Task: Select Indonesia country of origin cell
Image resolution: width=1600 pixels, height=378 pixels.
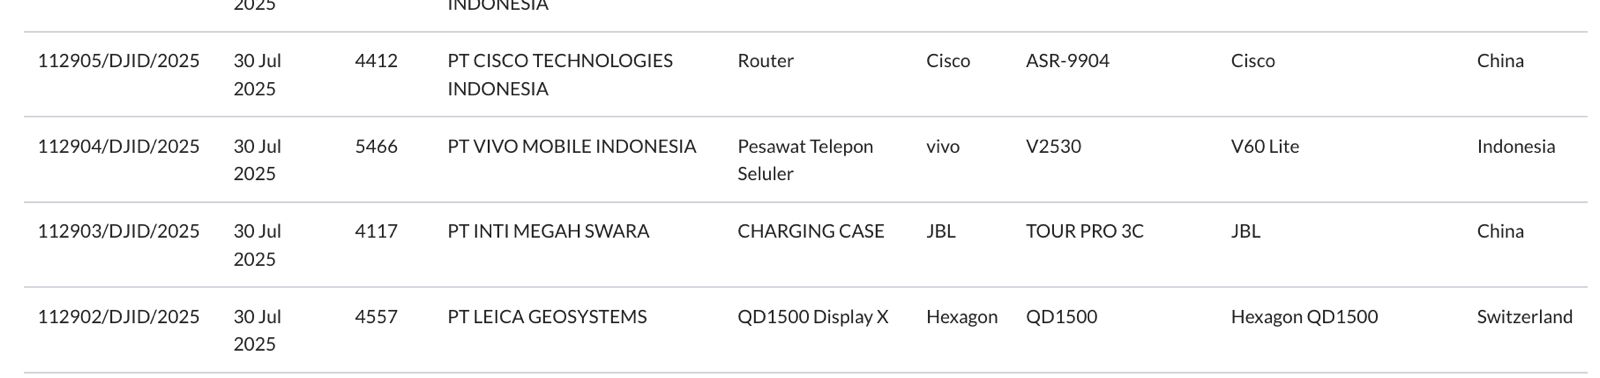Action: (x=1516, y=146)
